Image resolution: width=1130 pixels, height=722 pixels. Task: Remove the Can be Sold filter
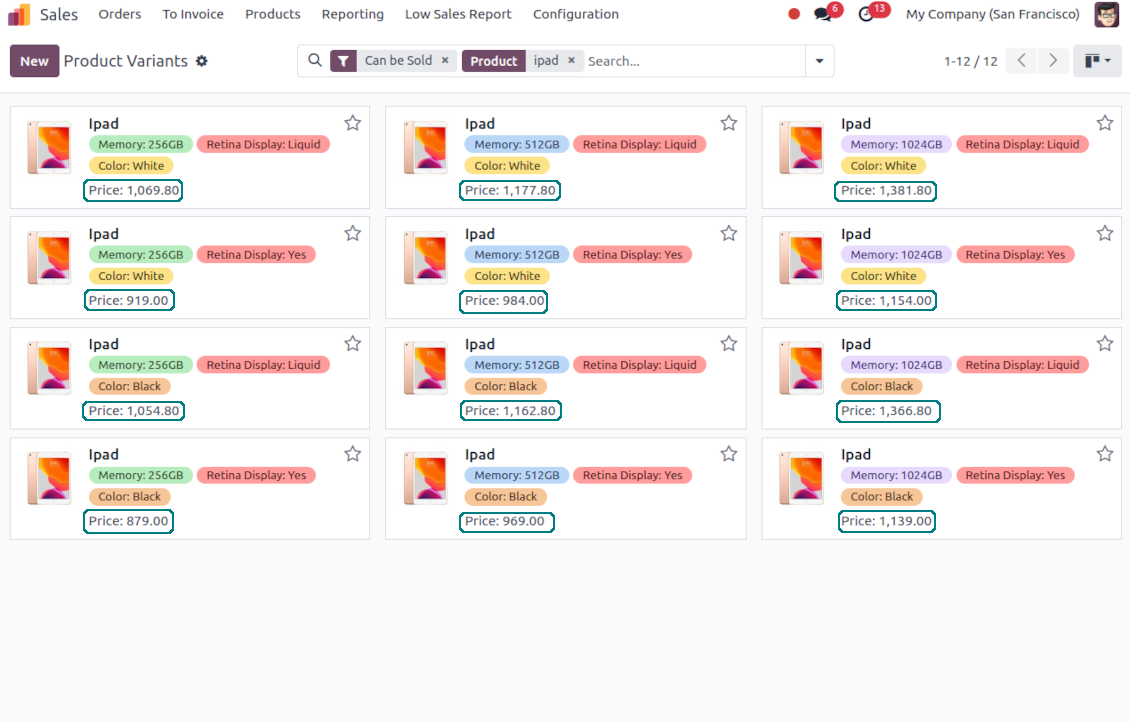point(445,61)
